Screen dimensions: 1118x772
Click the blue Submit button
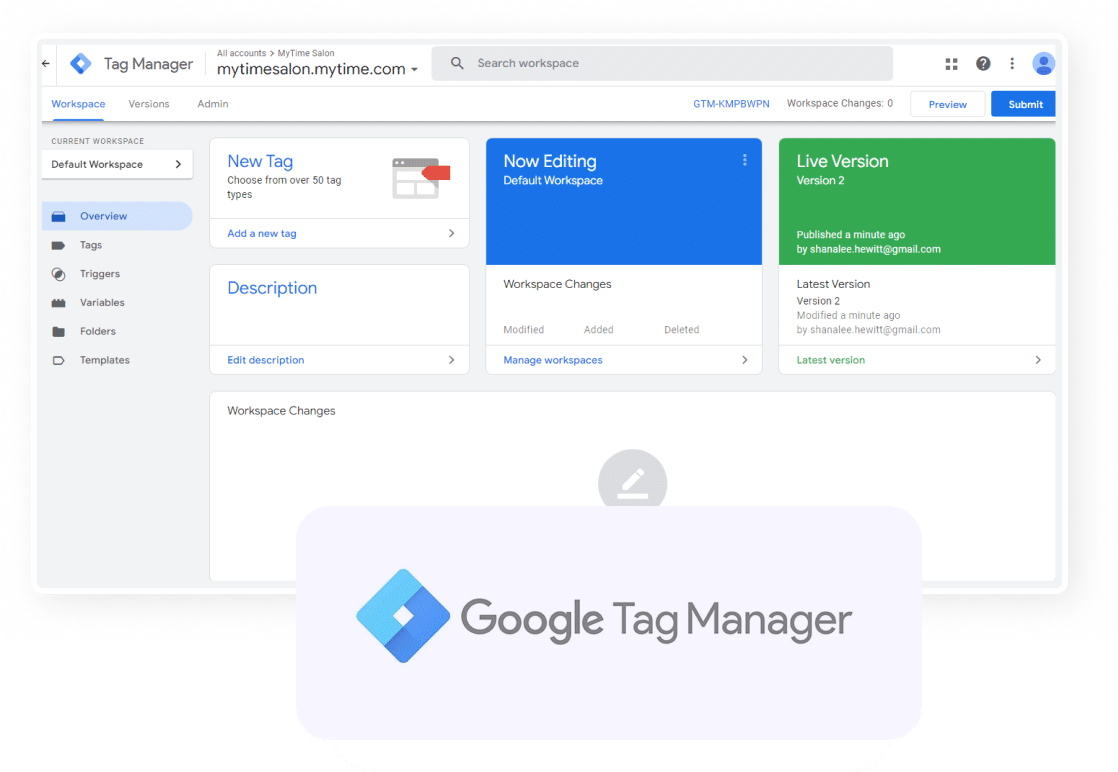point(1024,104)
